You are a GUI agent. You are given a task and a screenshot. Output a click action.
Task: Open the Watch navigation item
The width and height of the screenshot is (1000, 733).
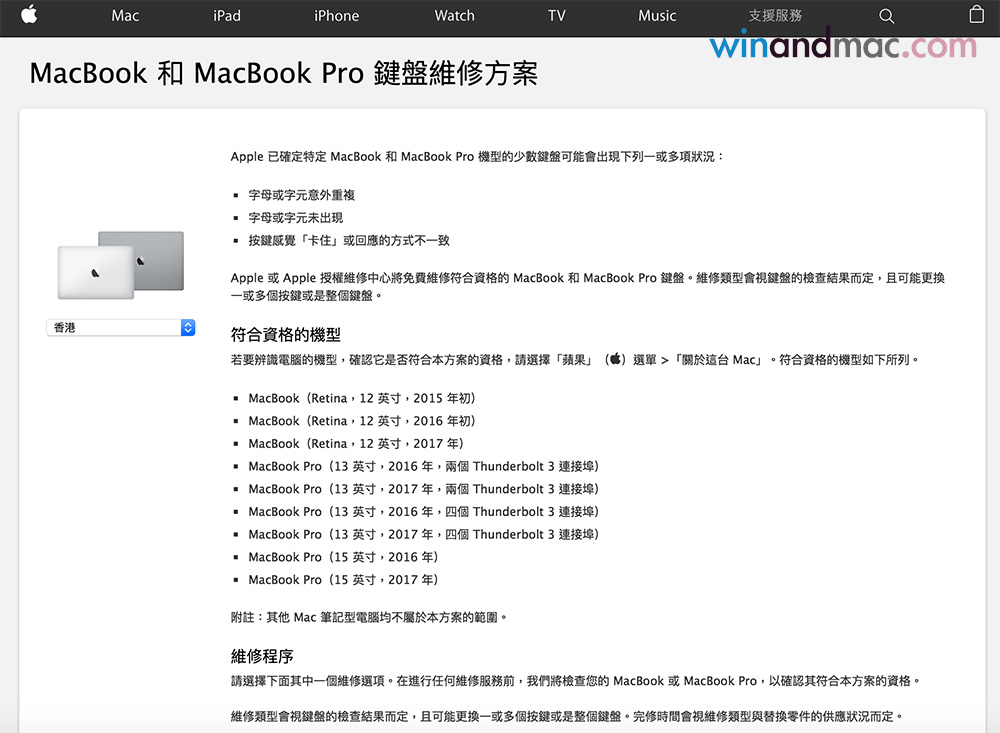pyautogui.click(x=454, y=16)
